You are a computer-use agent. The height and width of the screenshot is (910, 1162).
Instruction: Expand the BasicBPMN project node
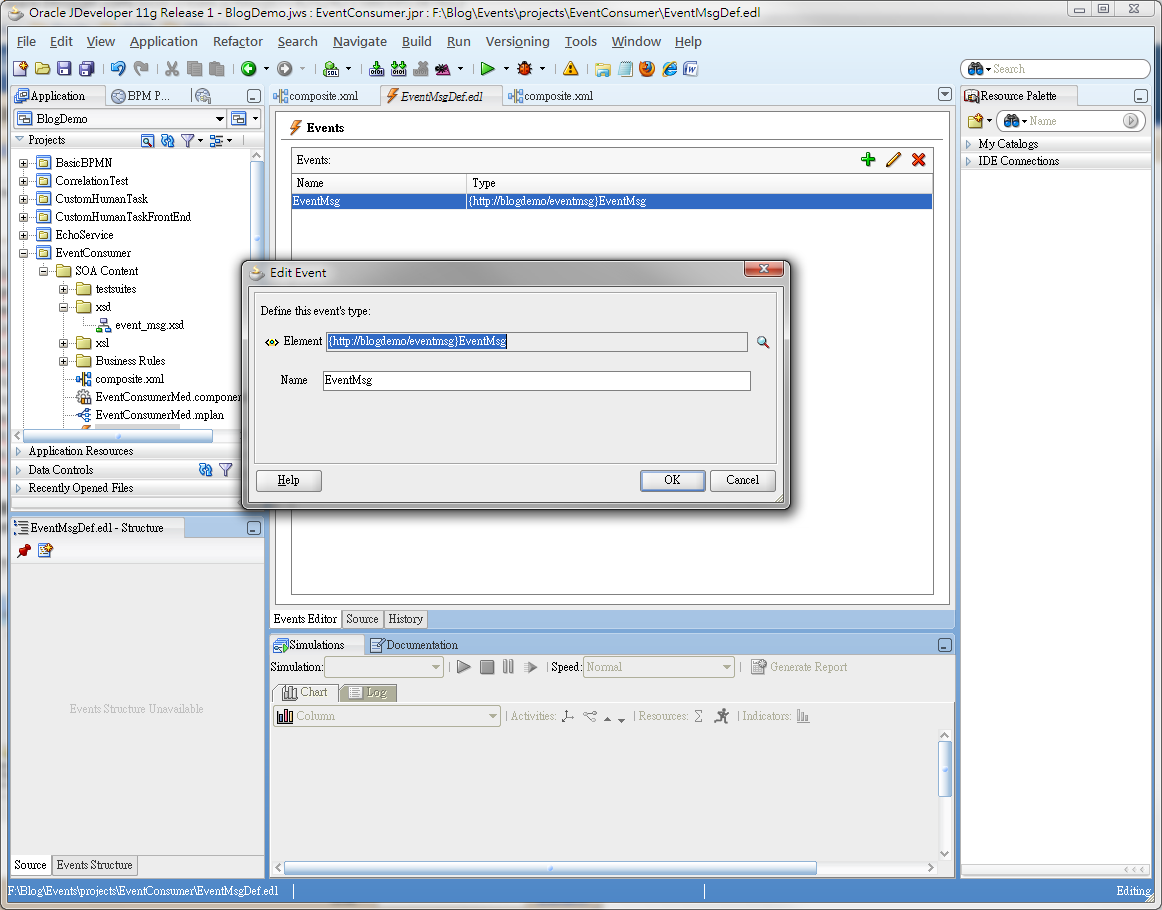tap(24, 163)
